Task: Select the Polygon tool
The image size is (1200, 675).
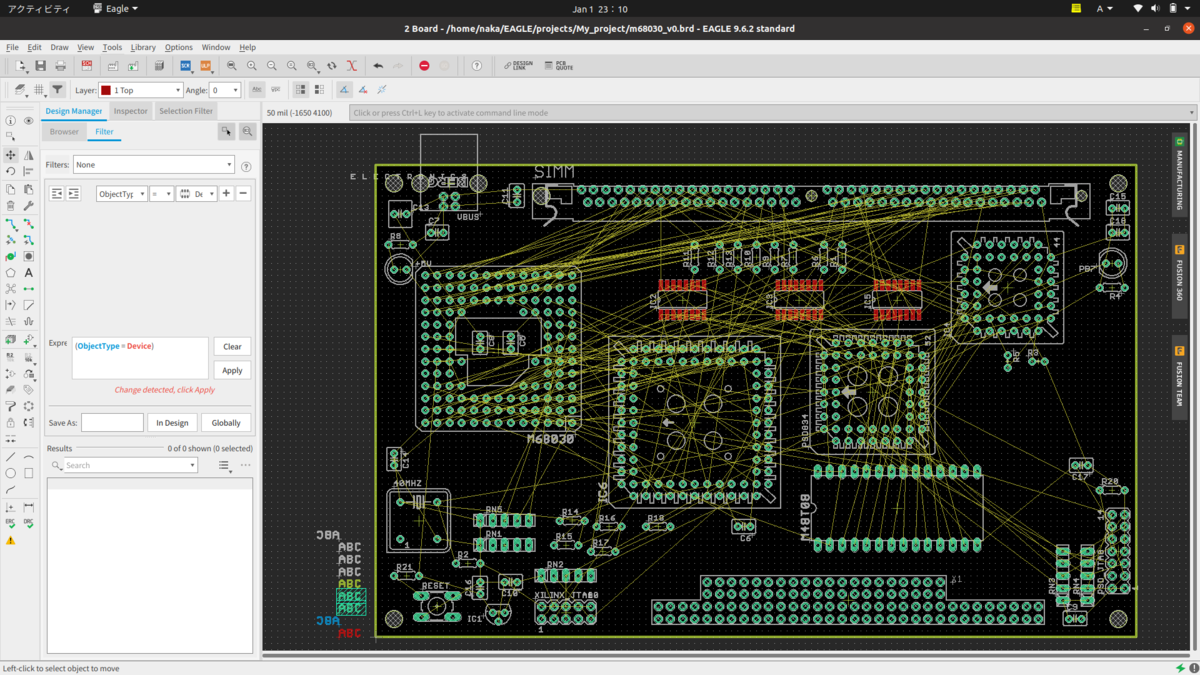Action: pyautogui.click(x=10, y=273)
